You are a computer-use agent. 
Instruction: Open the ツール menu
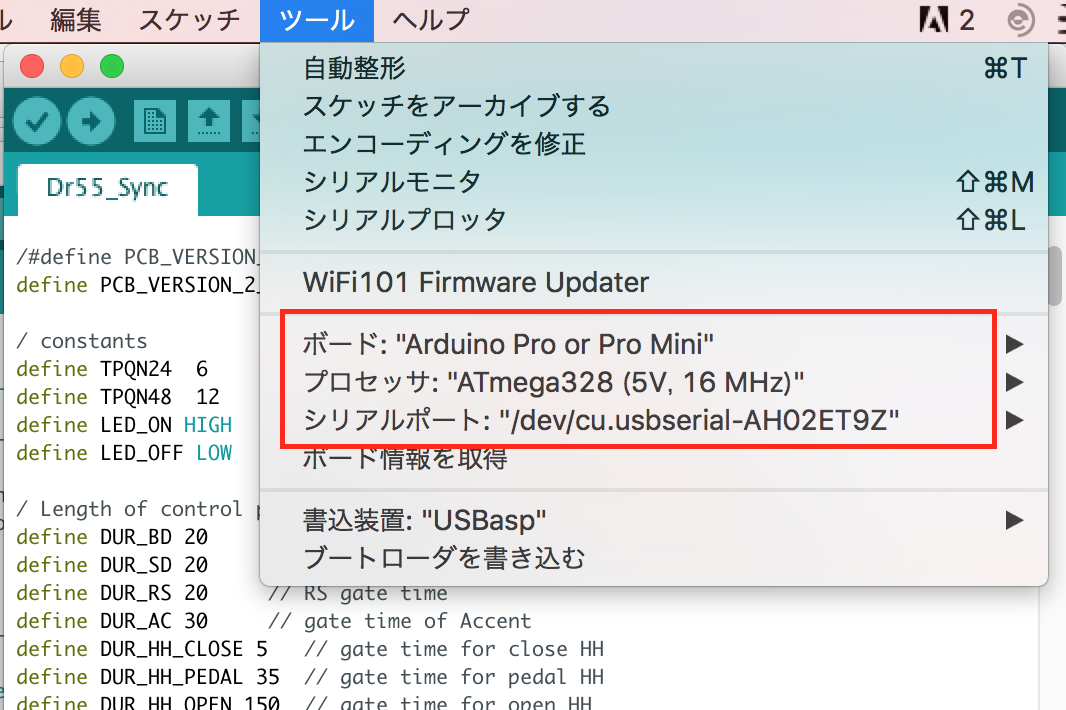point(317,20)
